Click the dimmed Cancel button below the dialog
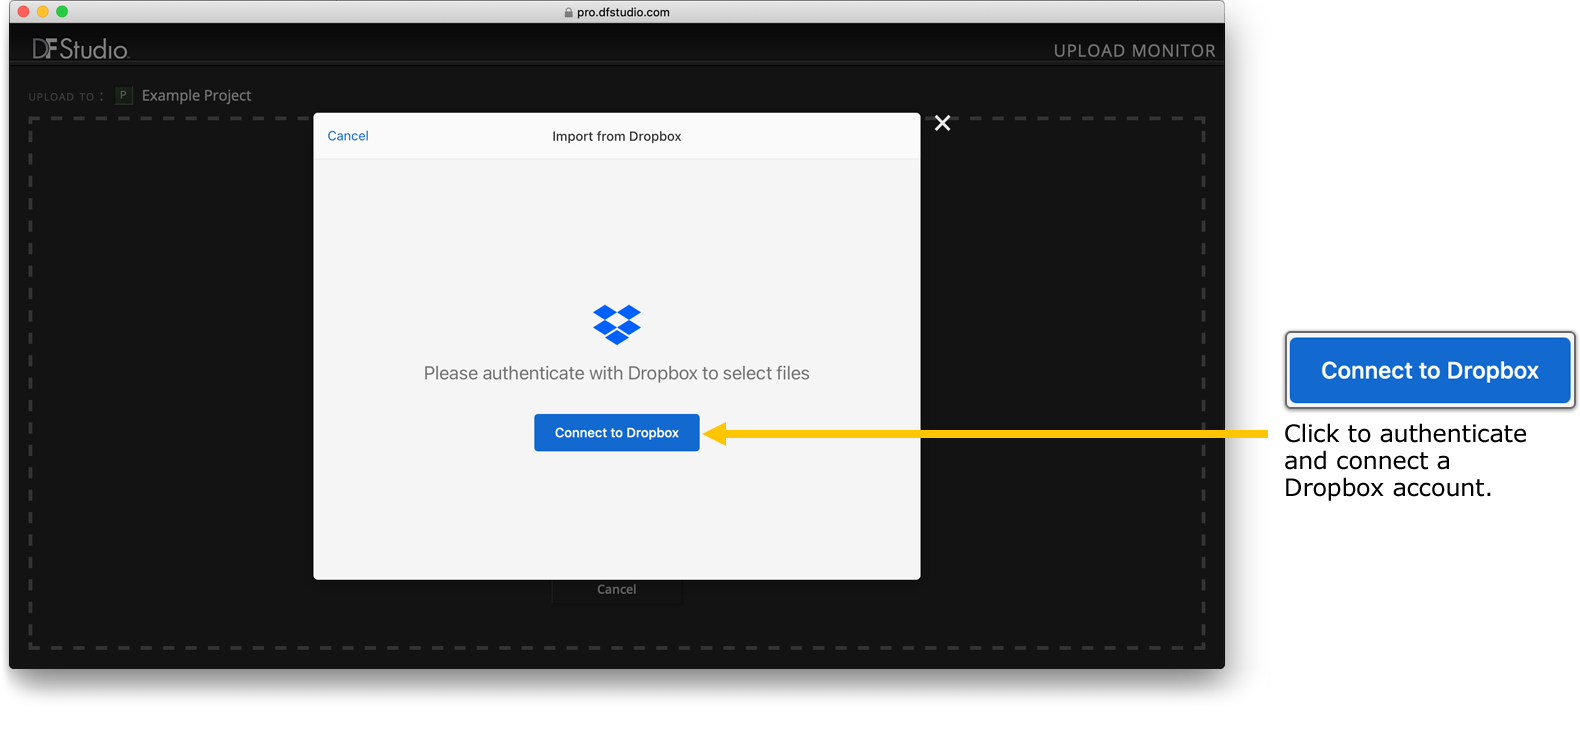The image size is (1580, 736). [x=617, y=590]
